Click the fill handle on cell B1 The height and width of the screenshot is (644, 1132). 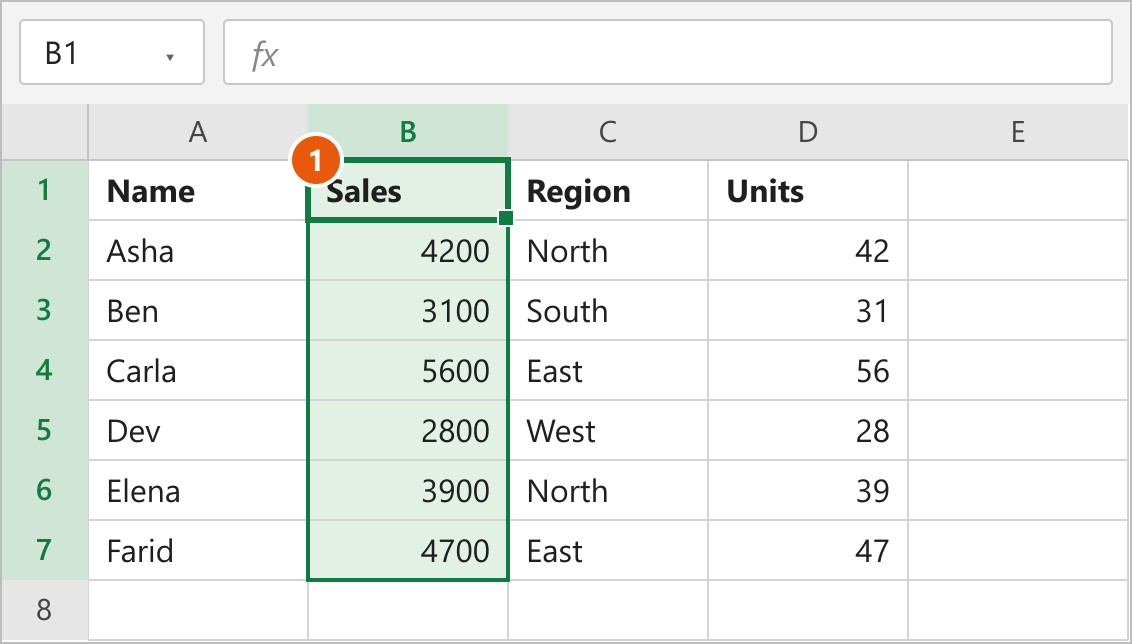(505, 218)
